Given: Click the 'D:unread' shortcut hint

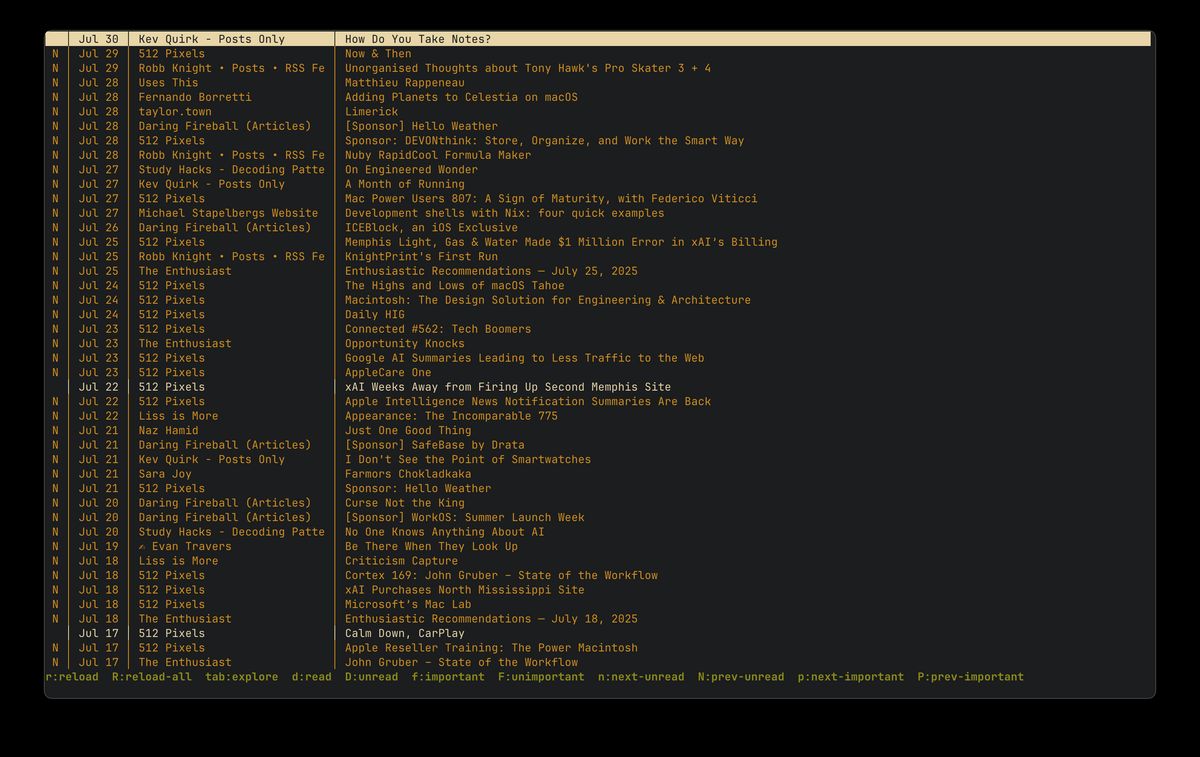Looking at the screenshot, I should (x=372, y=677).
